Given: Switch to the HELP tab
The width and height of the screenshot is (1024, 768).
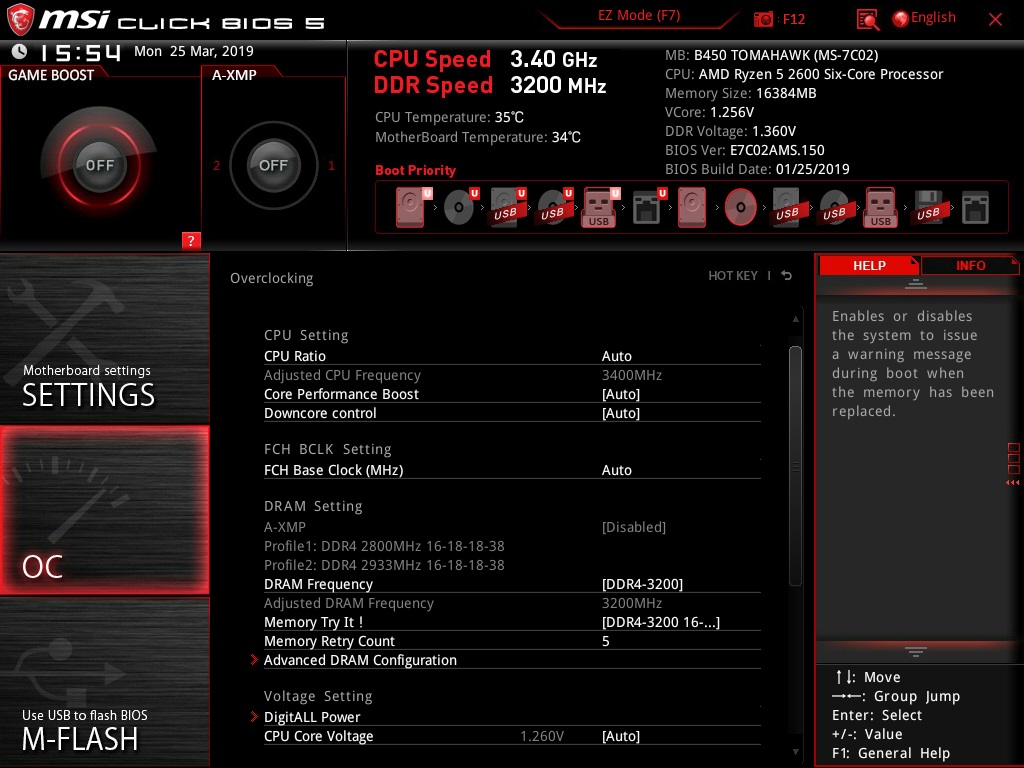Looking at the screenshot, I should [869, 265].
